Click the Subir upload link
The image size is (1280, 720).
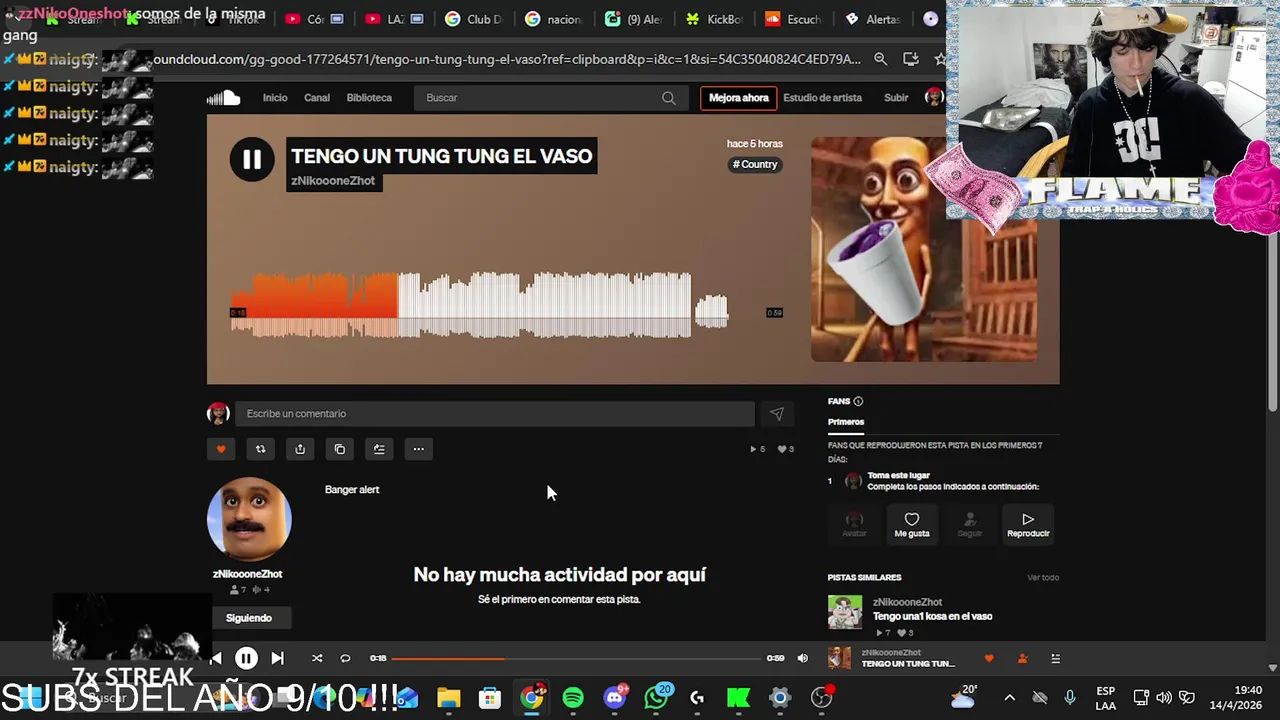click(896, 98)
